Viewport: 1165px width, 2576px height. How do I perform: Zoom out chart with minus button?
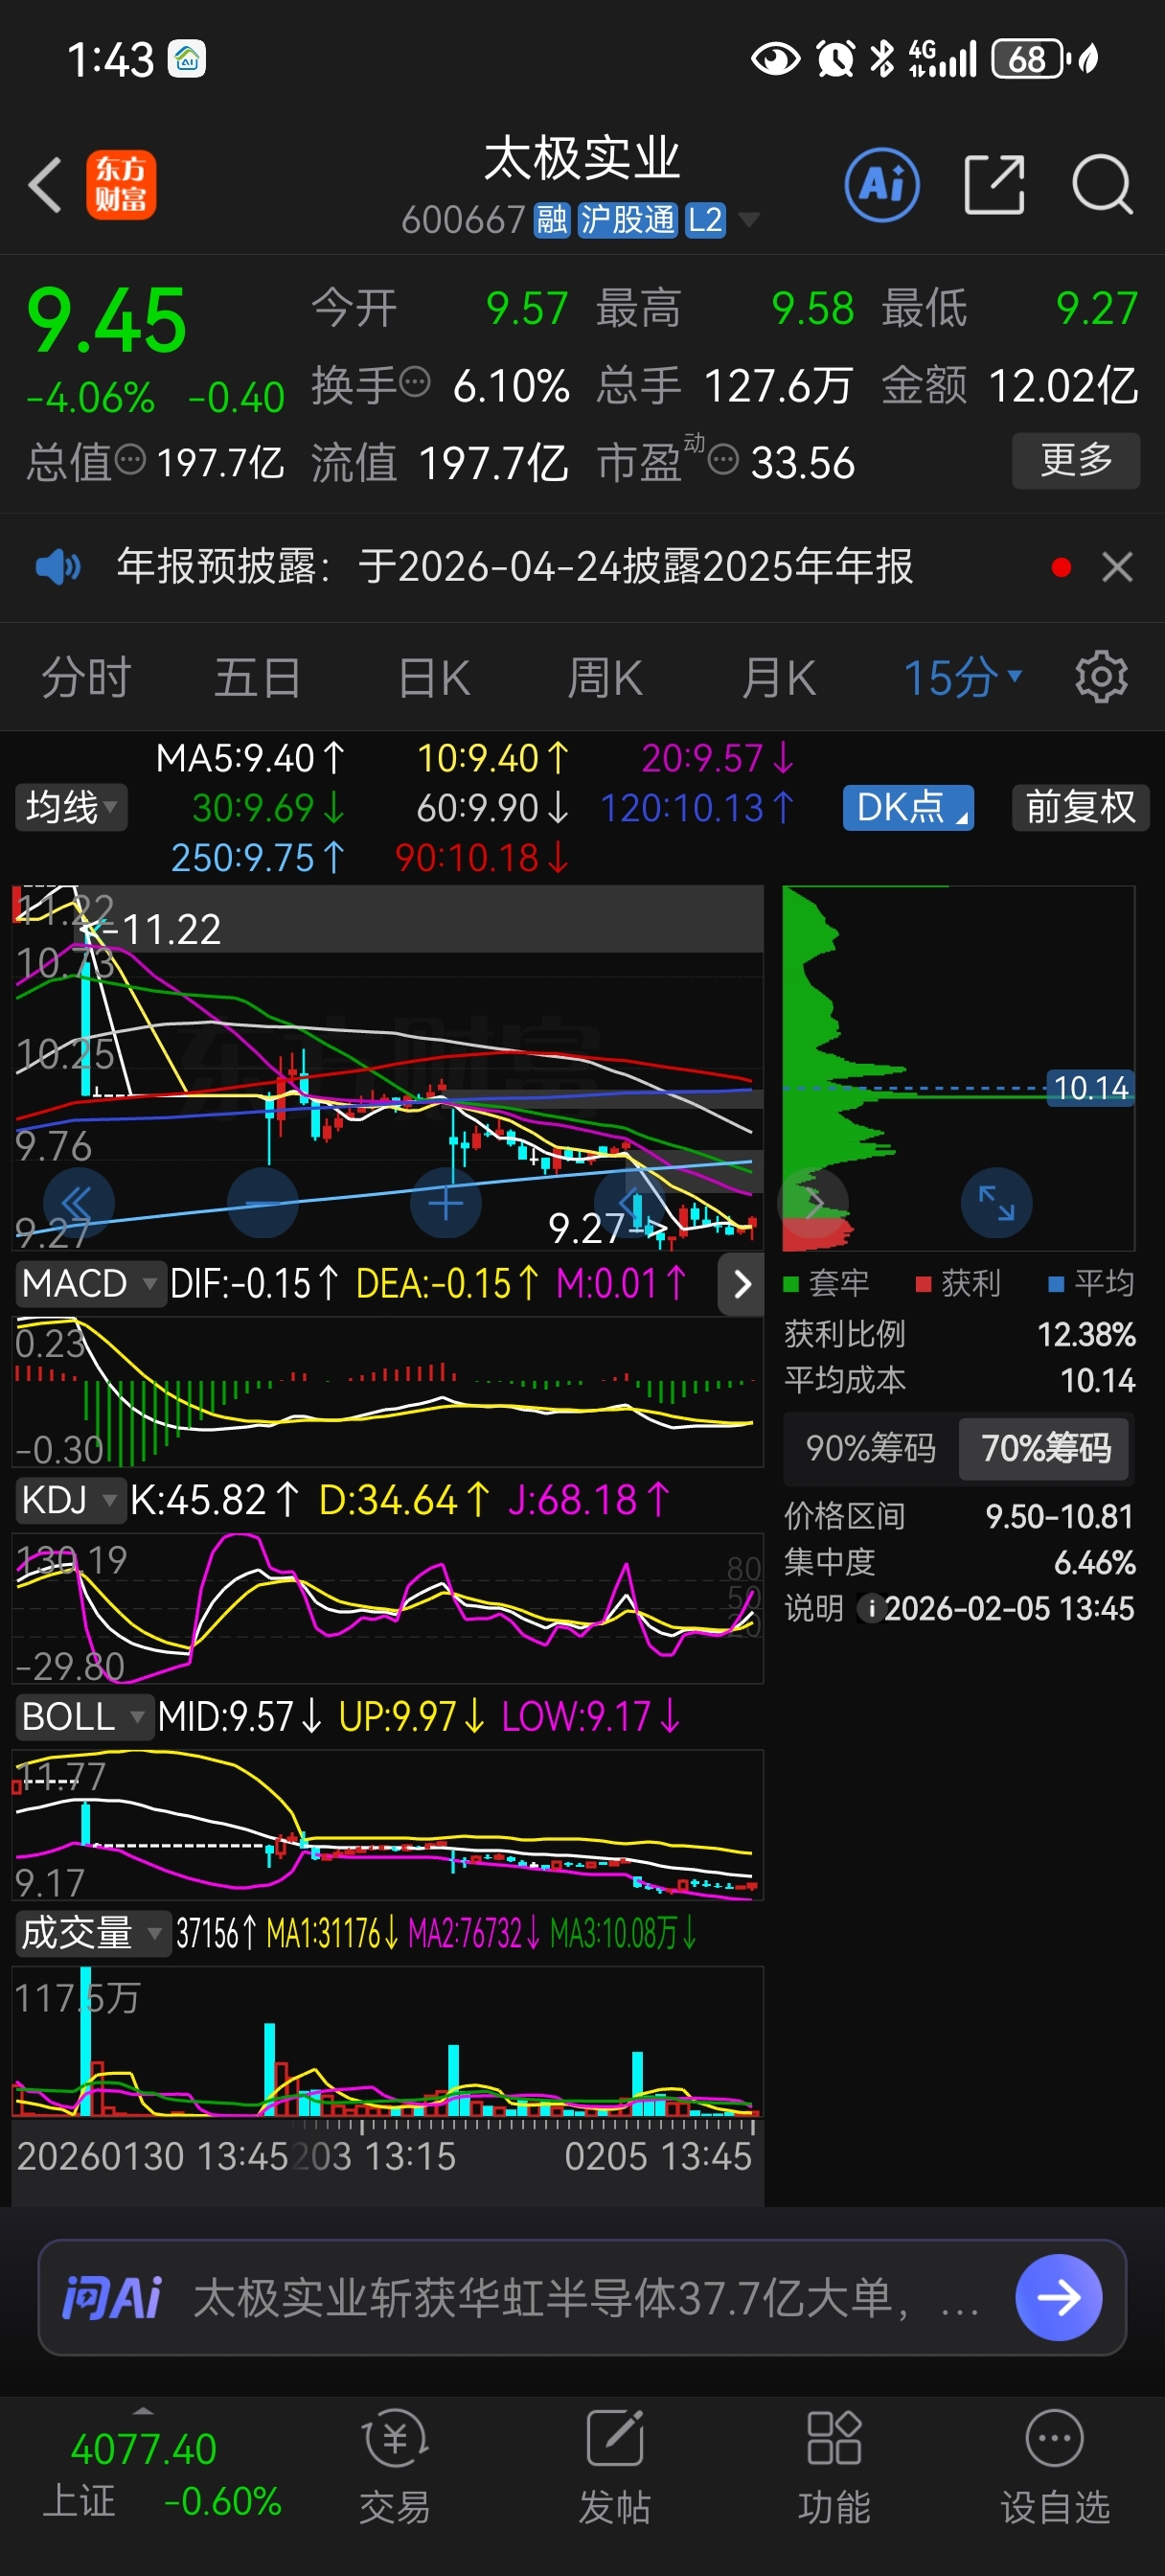click(x=263, y=1203)
